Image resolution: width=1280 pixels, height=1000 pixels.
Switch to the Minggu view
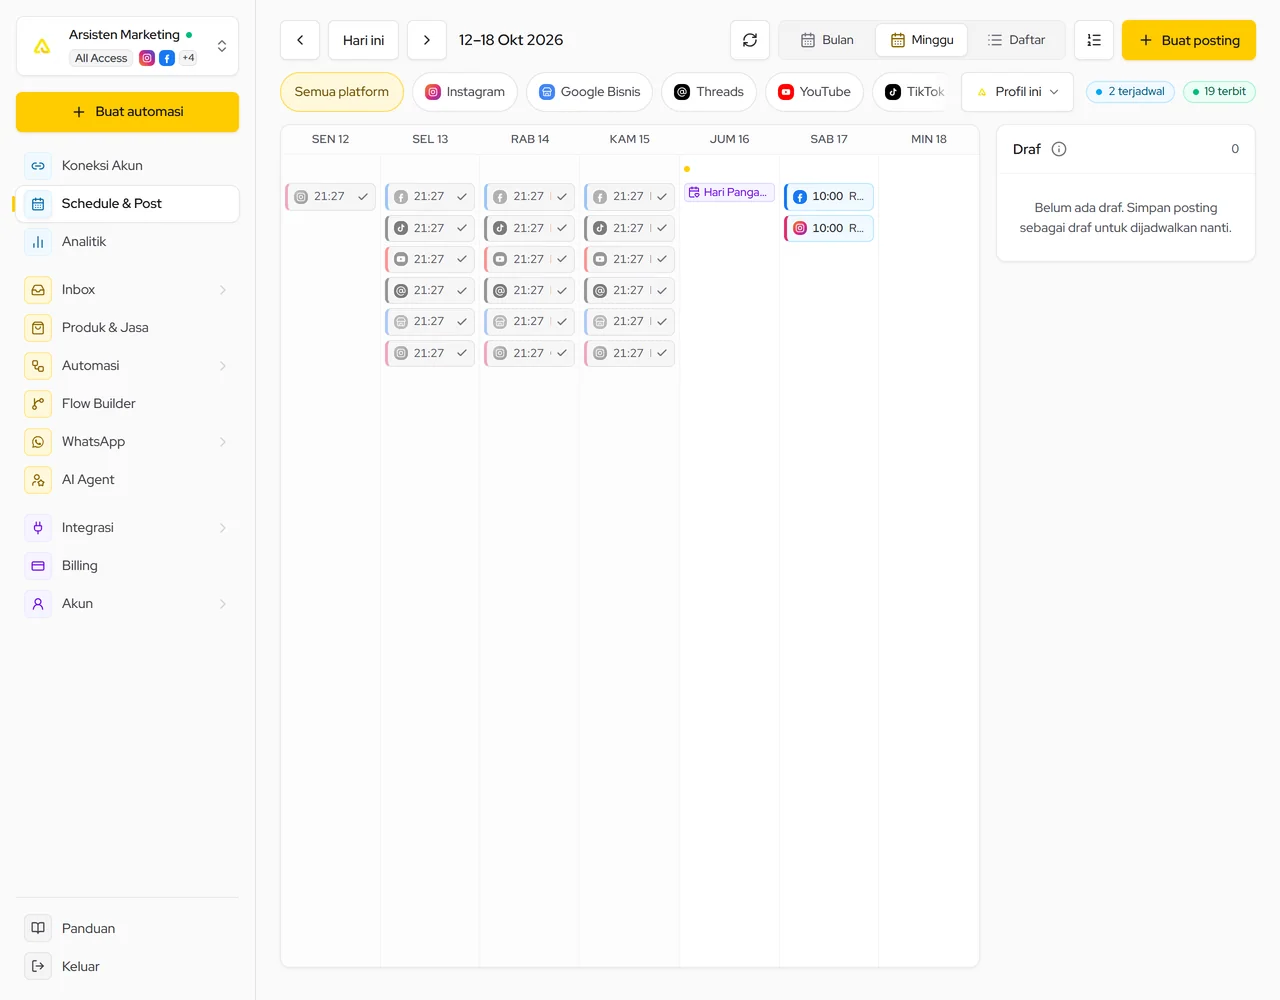click(x=922, y=40)
